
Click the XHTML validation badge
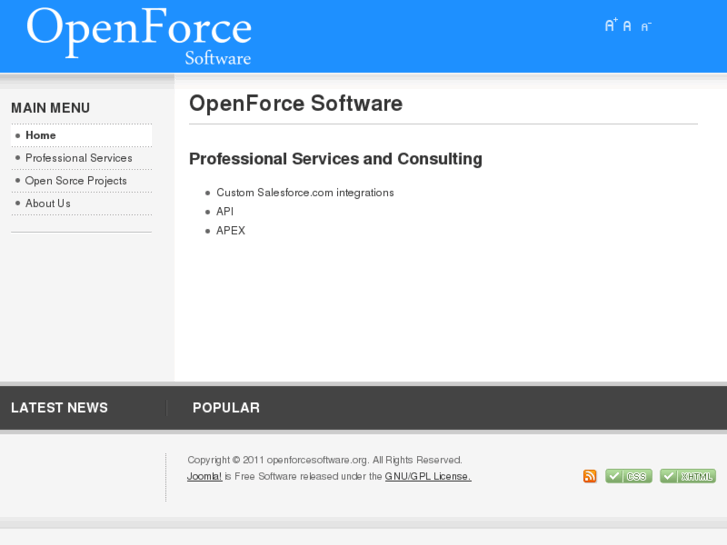coord(688,476)
